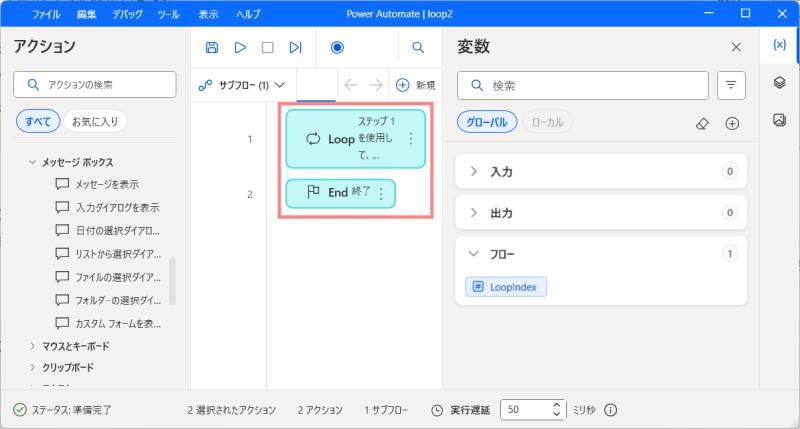The width and height of the screenshot is (800, 429).
Task: Open the サブフロー dropdown
Action: point(243,85)
